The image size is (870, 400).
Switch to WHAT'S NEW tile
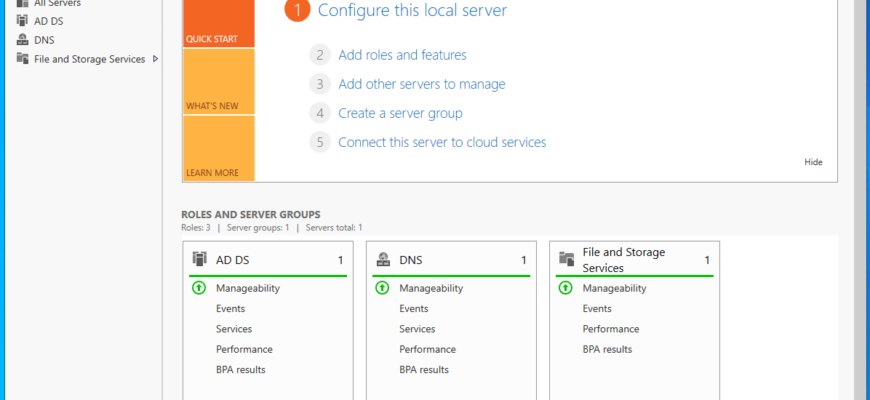pos(219,82)
